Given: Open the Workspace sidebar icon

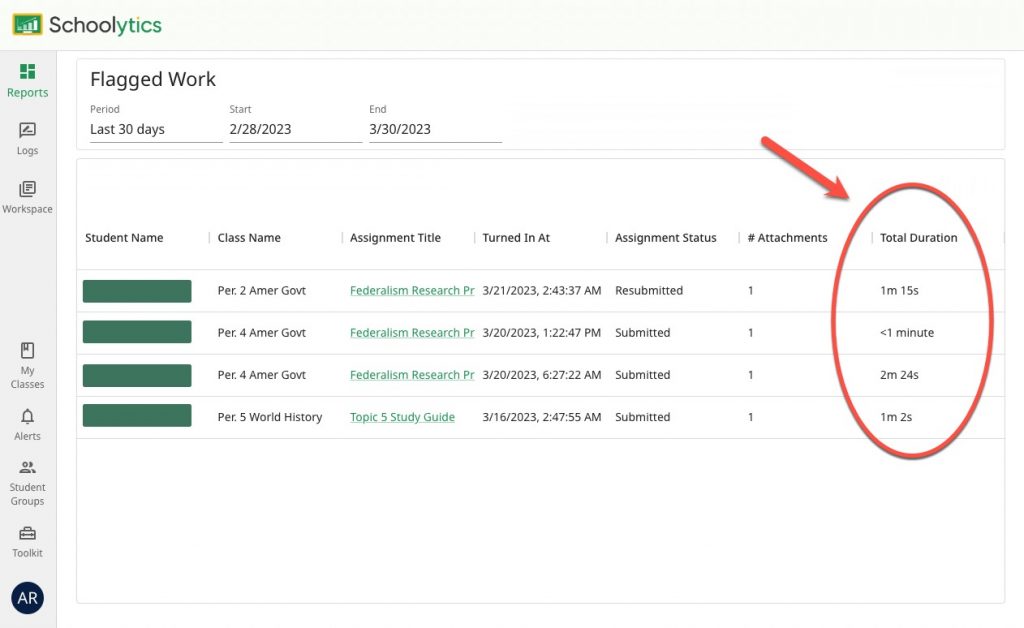Looking at the screenshot, I should click(x=27, y=189).
